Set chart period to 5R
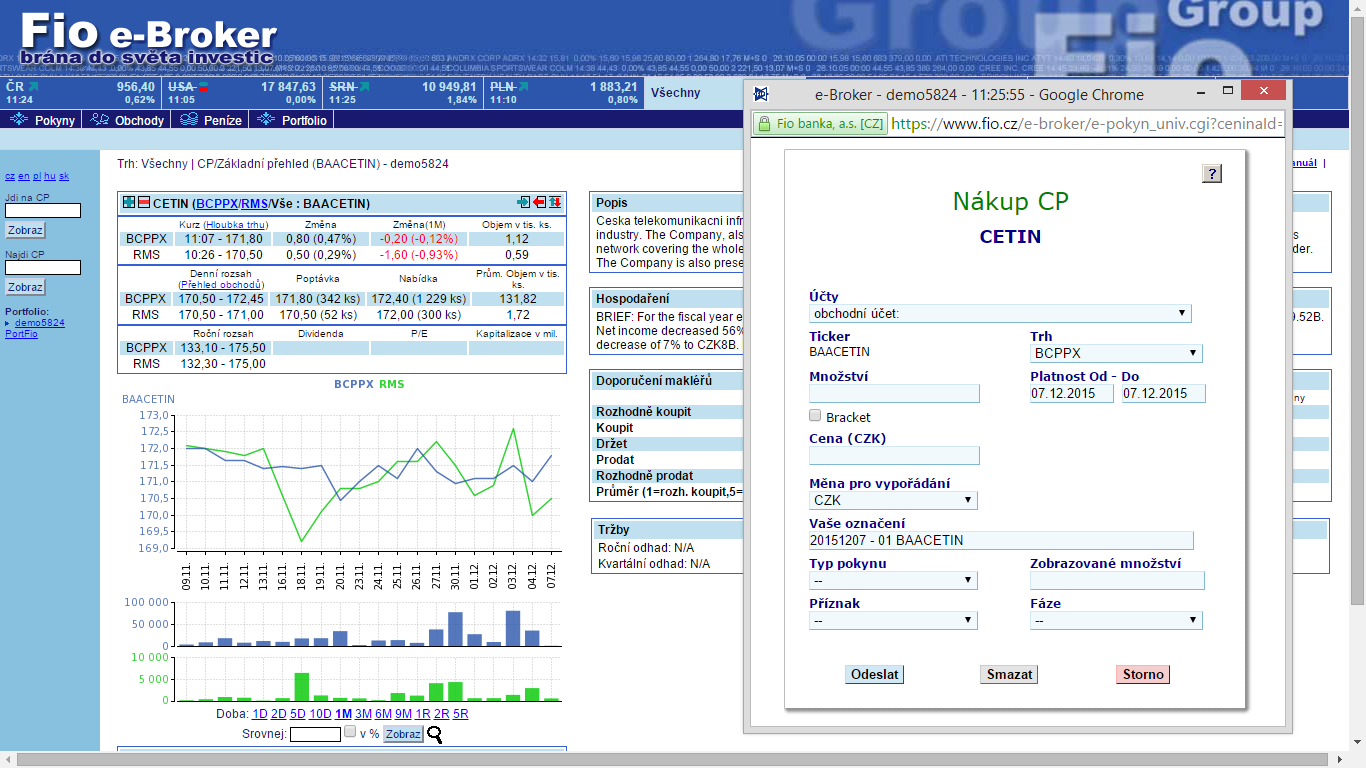The width and height of the screenshot is (1366, 768). click(x=461, y=714)
